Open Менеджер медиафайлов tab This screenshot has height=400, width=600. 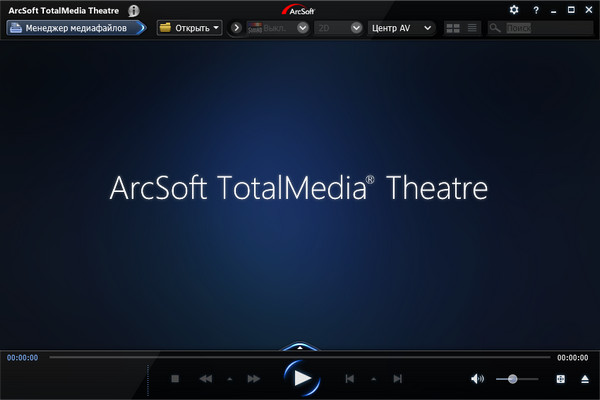[75, 28]
